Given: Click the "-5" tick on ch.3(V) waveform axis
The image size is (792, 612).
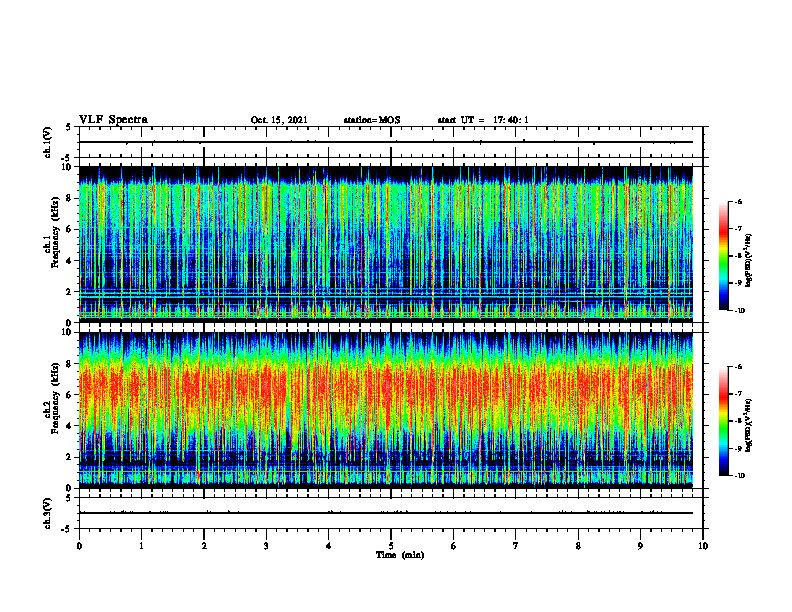Looking at the screenshot, I should tap(68, 529).
